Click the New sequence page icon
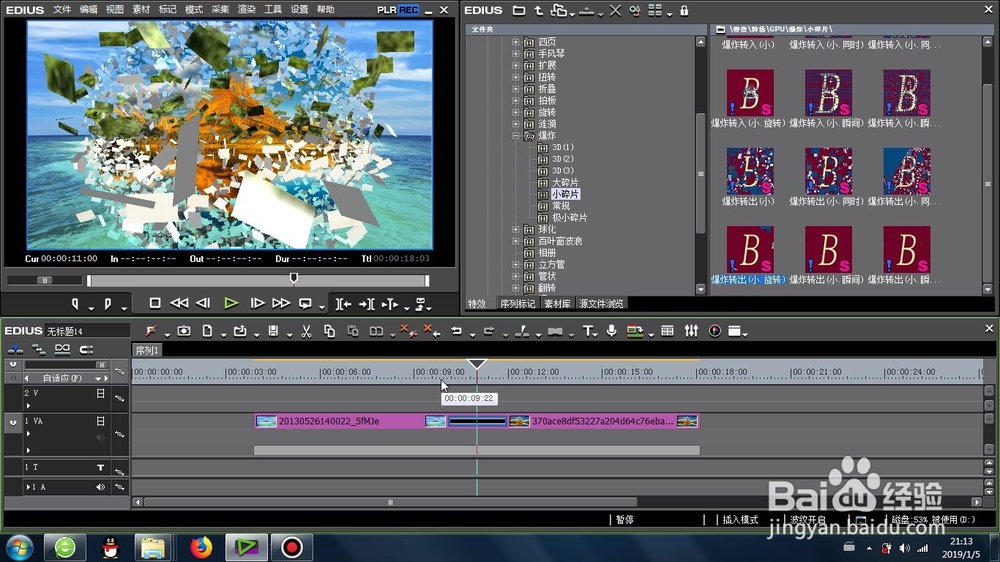 point(207,331)
